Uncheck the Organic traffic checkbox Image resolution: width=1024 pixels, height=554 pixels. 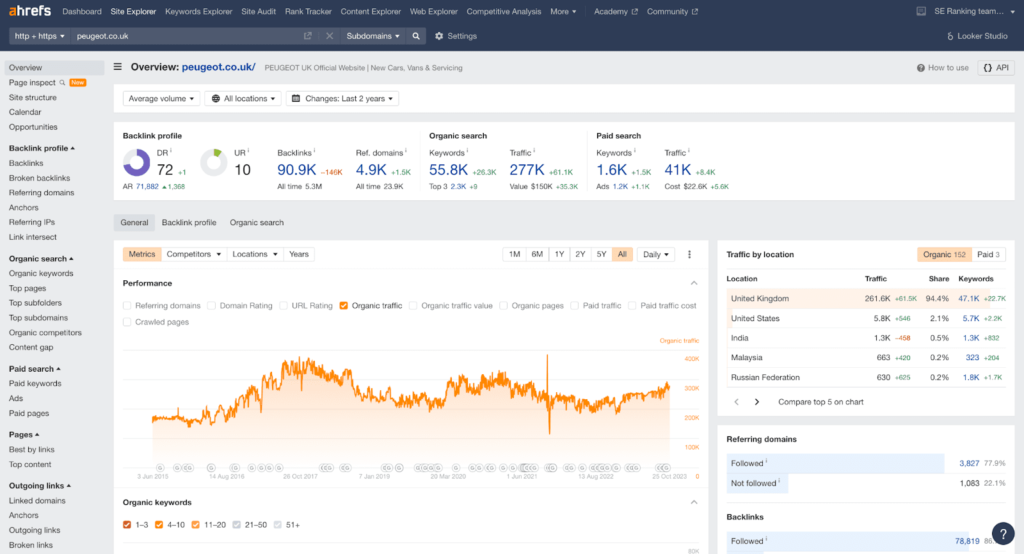coord(344,306)
